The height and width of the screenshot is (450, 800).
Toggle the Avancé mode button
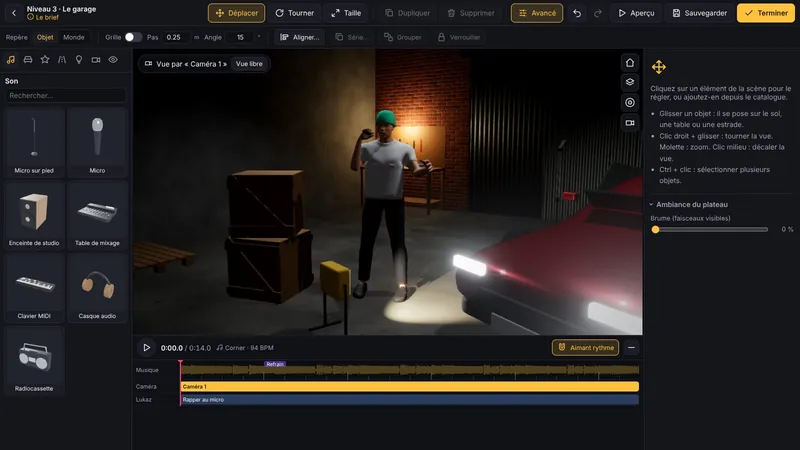click(537, 13)
